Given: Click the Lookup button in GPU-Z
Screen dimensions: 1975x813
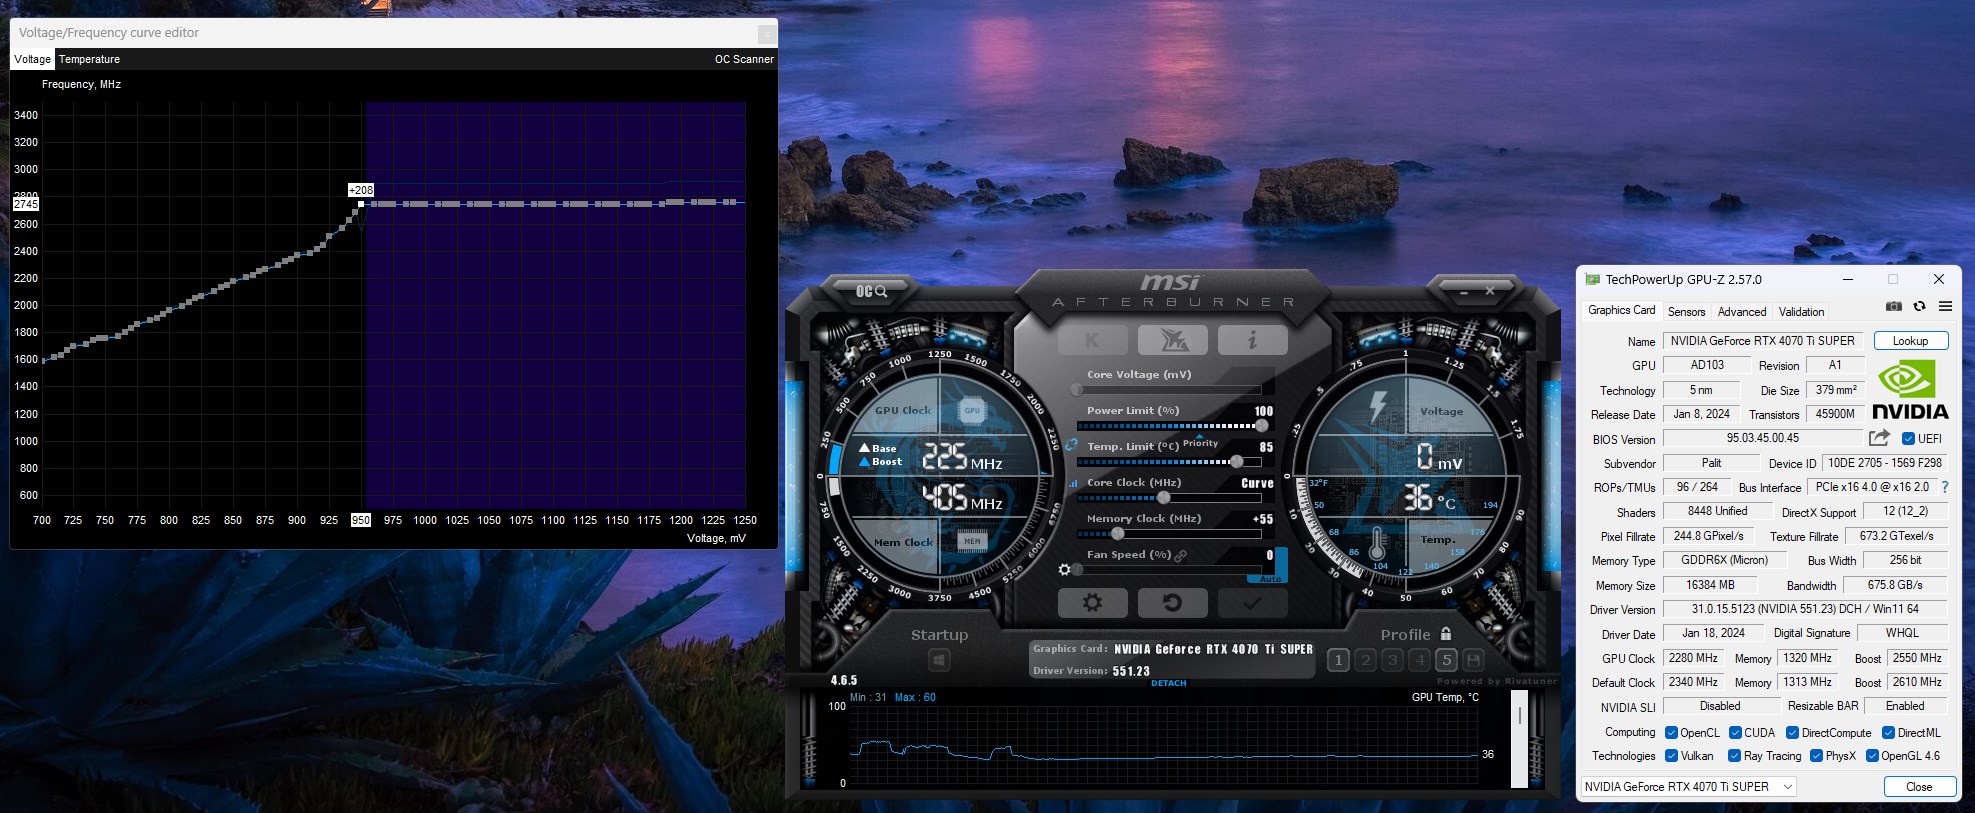Looking at the screenshot, I should point(1910,341).
